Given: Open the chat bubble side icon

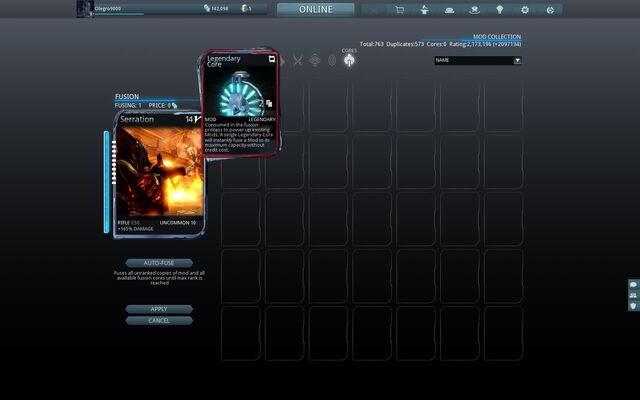Looking at the screenshot, I should pyautogui.click(x=633, y=284).
